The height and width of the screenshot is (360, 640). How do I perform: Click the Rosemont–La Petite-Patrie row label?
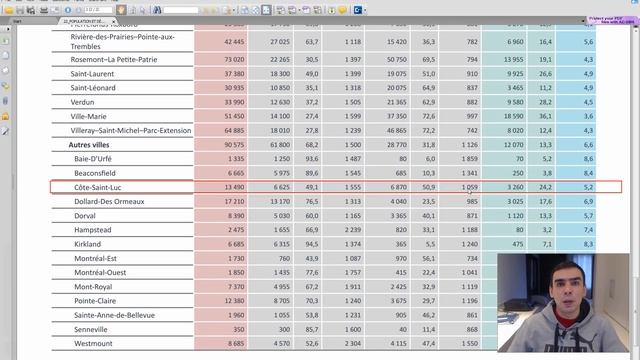[x=113, y=60]
